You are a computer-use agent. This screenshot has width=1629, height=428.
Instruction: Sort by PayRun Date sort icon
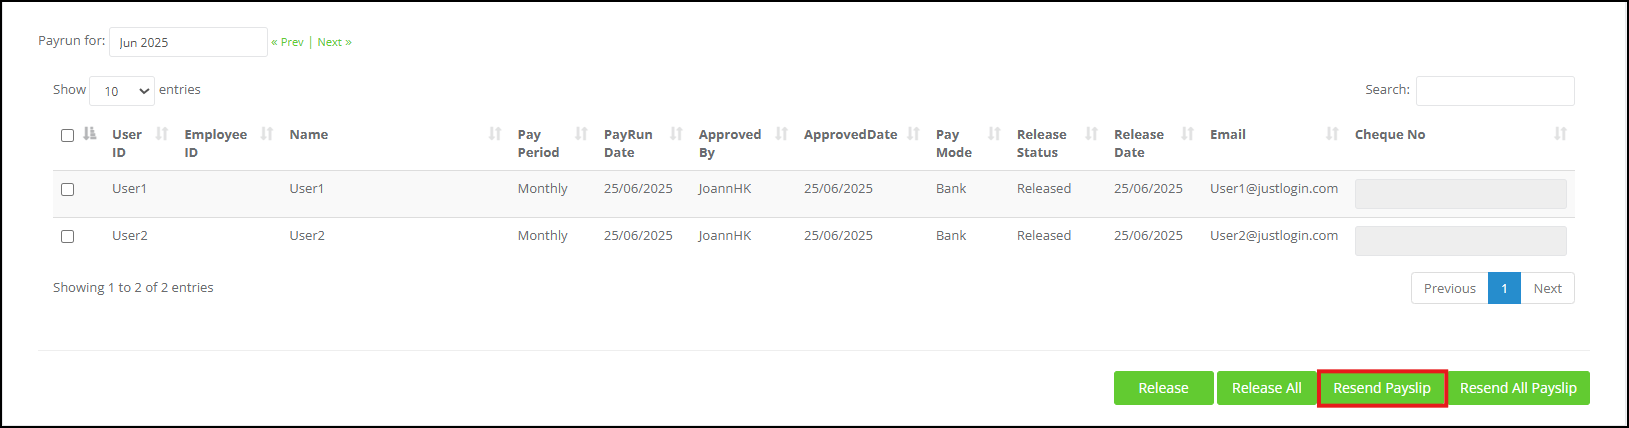(676, 134)
